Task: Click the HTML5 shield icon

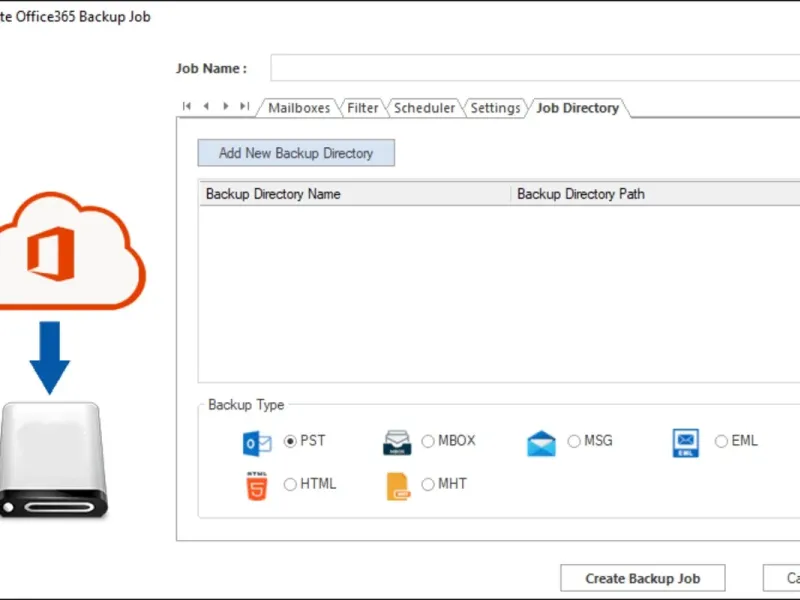Action: pyautogui.click(x=257, y=486)
